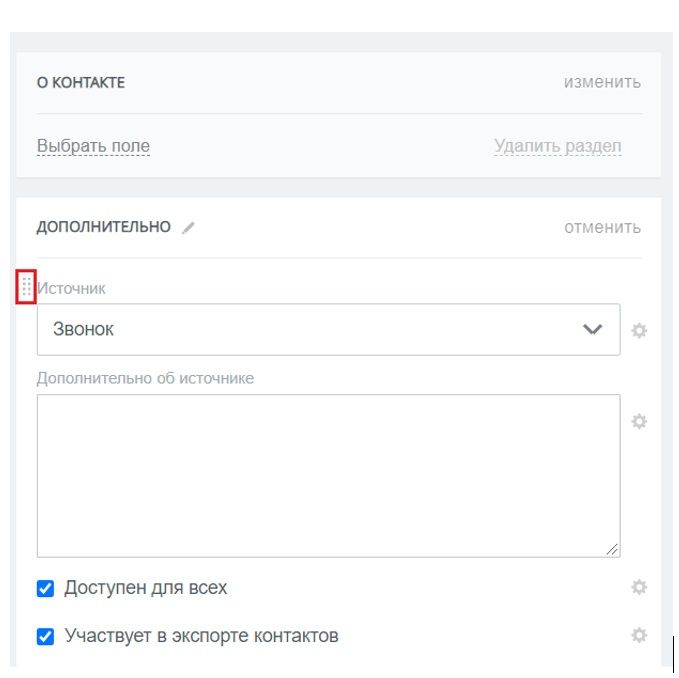Open gear settings for the source details textarea

pyautogui.click(x=639, y=422)
